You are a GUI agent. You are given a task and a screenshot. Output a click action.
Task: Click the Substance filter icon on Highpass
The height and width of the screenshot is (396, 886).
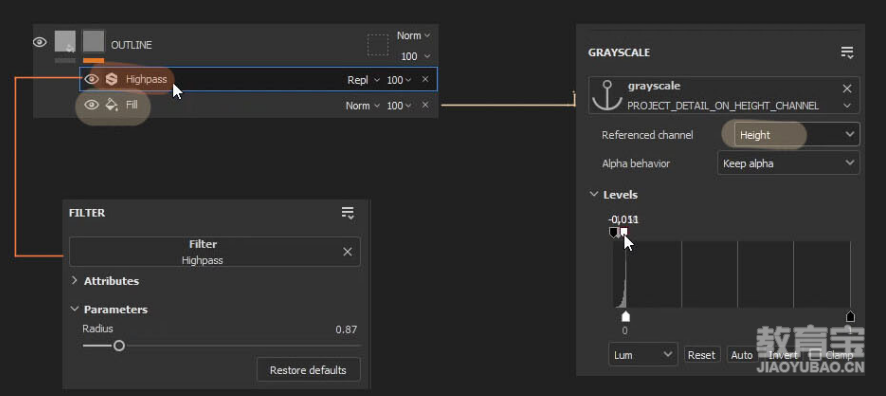111,80
